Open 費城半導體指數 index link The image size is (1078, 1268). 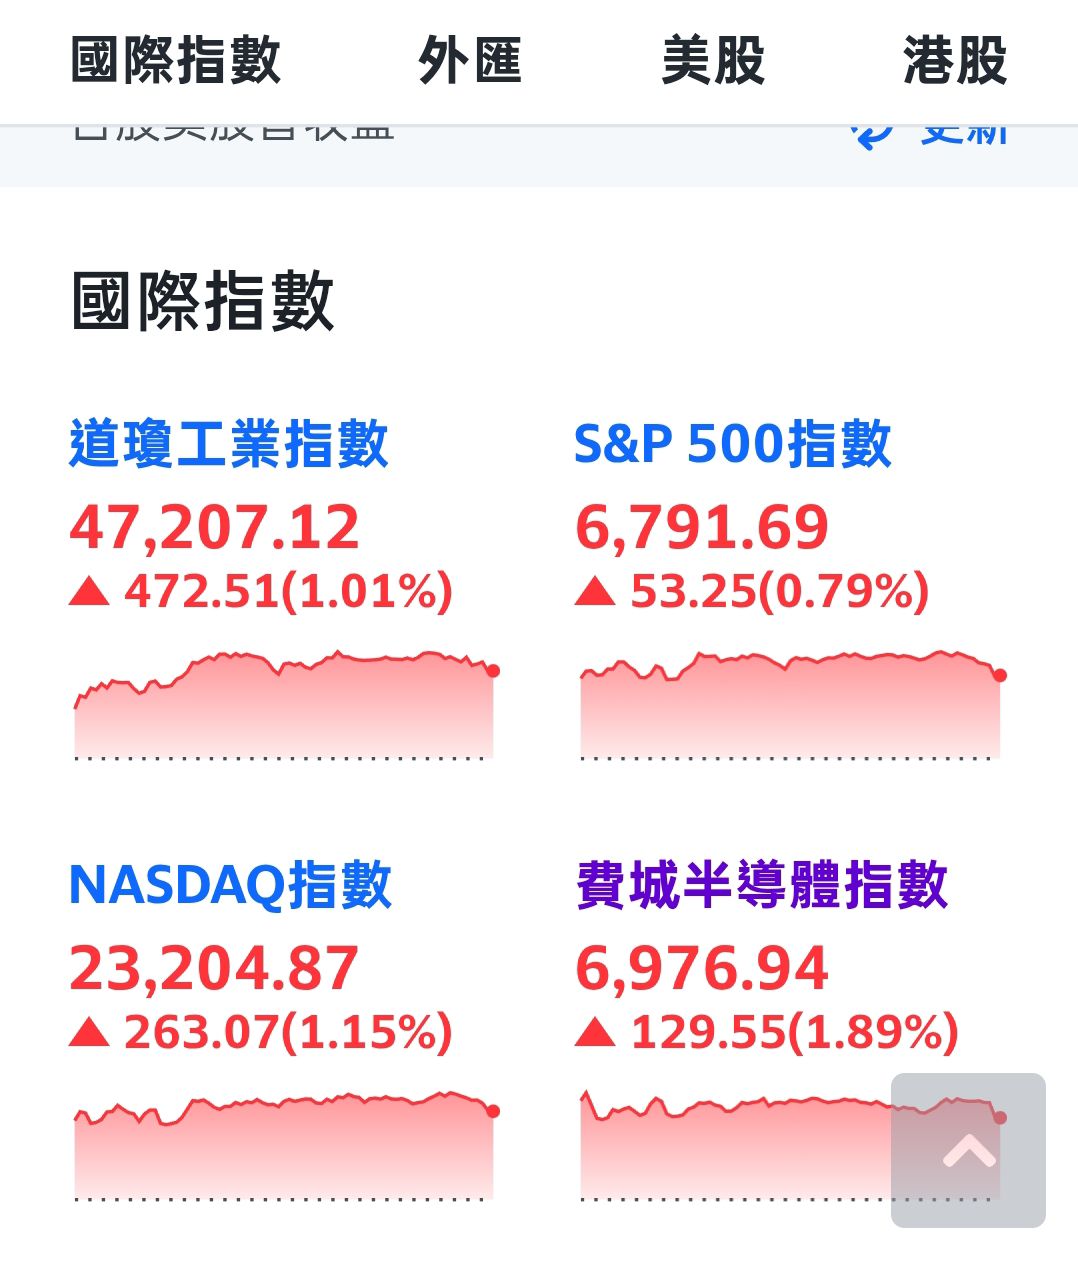tap(762, 885)
